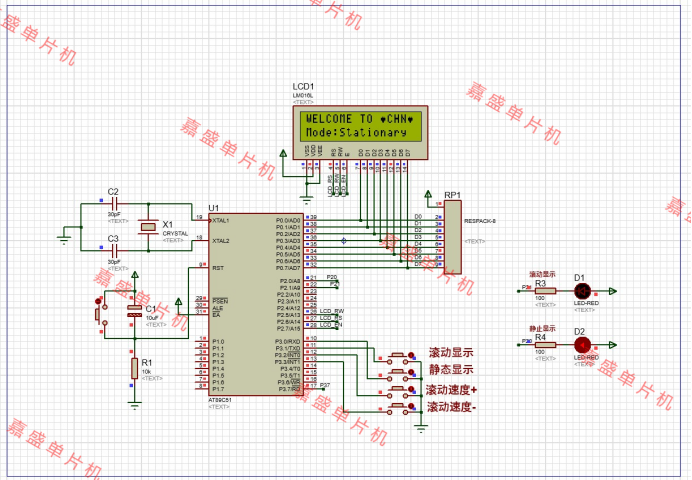Click the power terminal arrow above C1
Viewport: 692px width, 480px height.
tap(135, 275)
